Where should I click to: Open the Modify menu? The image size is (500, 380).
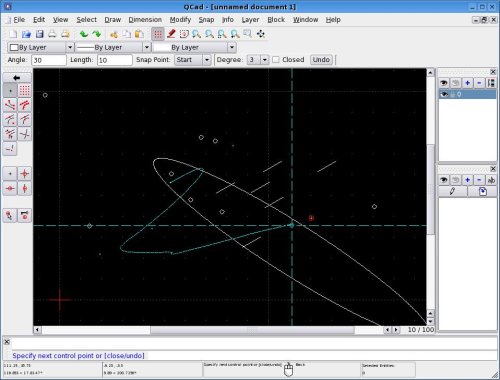180,20
